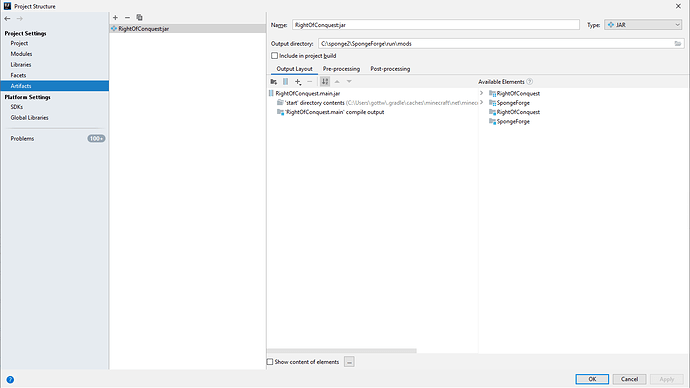Open Facets settings page
Screen dimensions: 690x388
[x=18, y=75]
